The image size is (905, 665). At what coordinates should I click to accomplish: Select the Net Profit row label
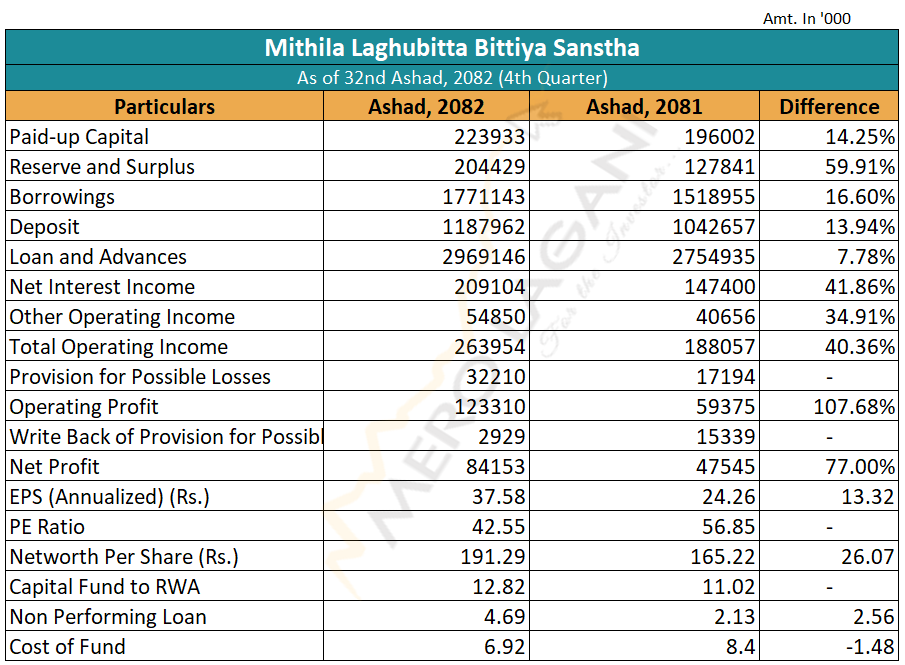[54, 468]
